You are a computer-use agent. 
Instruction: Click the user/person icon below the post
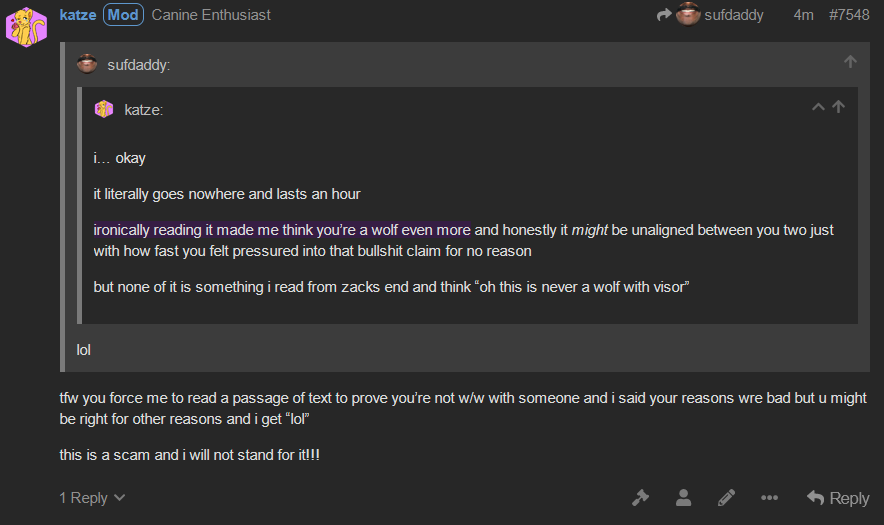[x=683, y=498]
